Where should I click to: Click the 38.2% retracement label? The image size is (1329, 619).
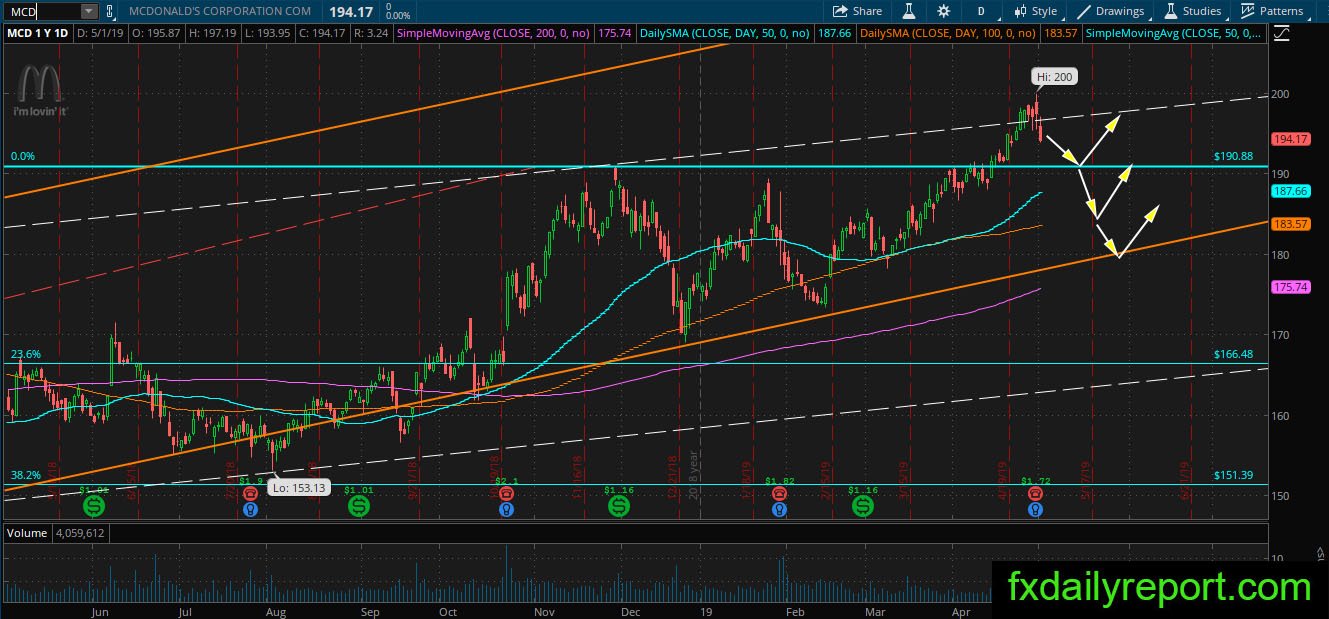pyautogui.click(x=25, y=475)
